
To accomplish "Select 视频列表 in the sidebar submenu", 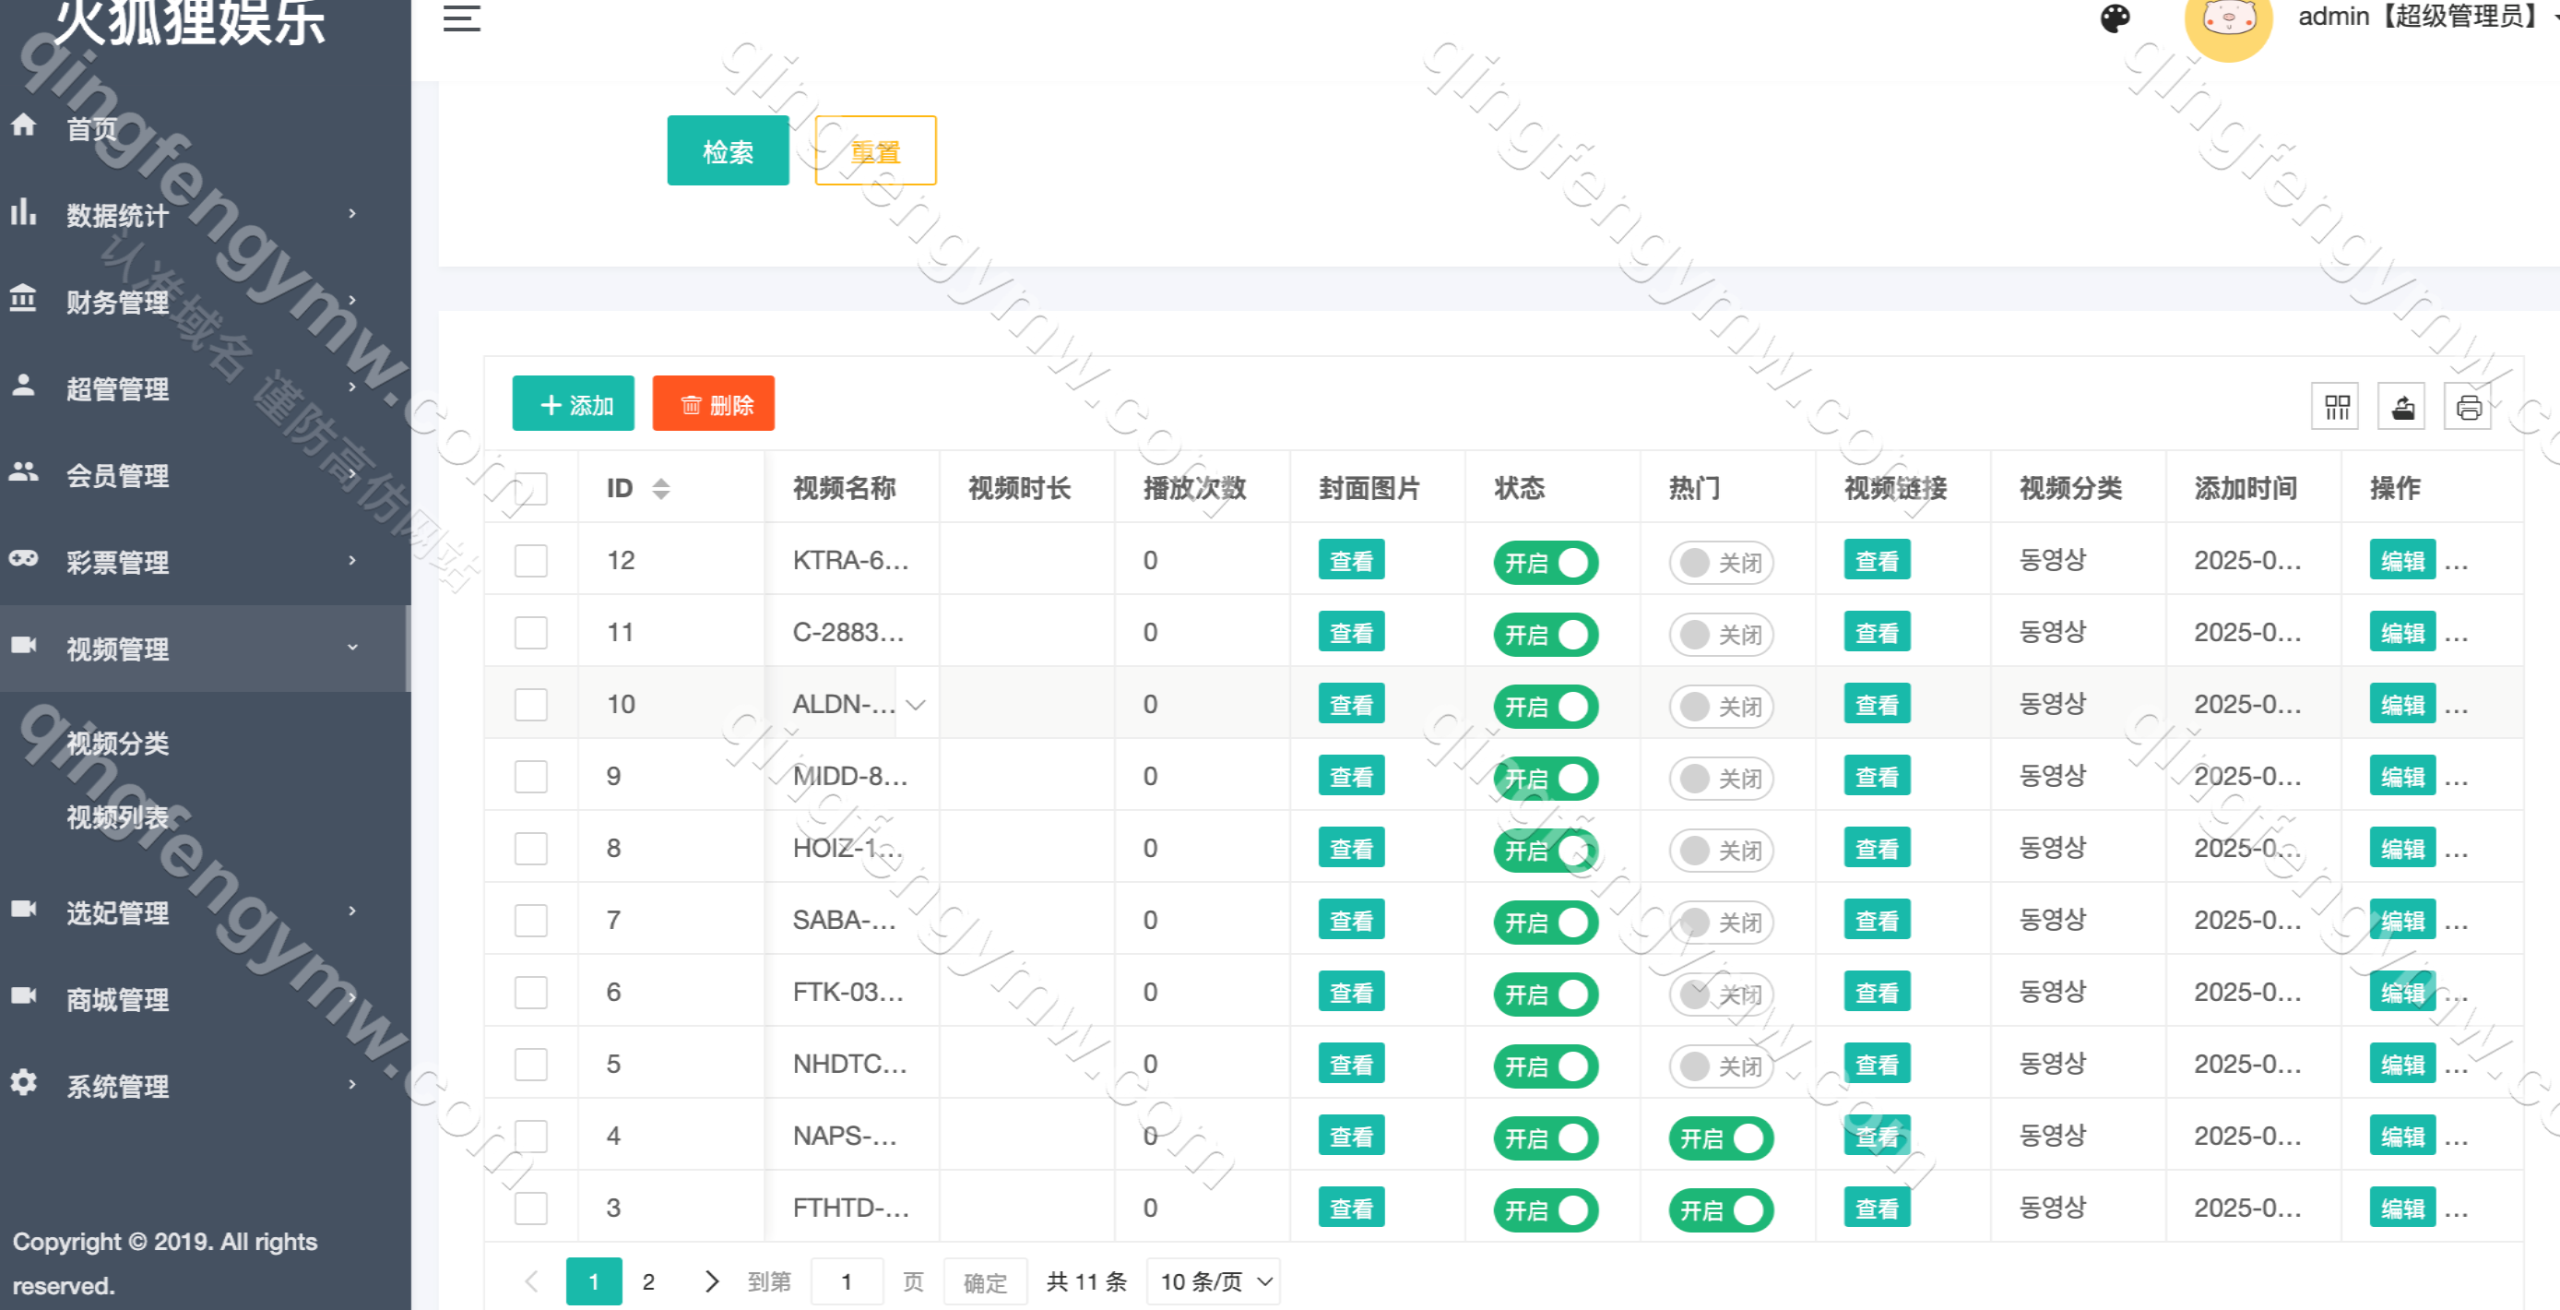I will [118, 817].
